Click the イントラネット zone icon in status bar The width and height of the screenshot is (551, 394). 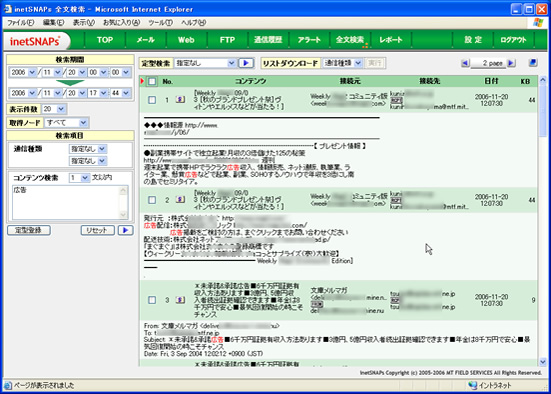point(473,385)
